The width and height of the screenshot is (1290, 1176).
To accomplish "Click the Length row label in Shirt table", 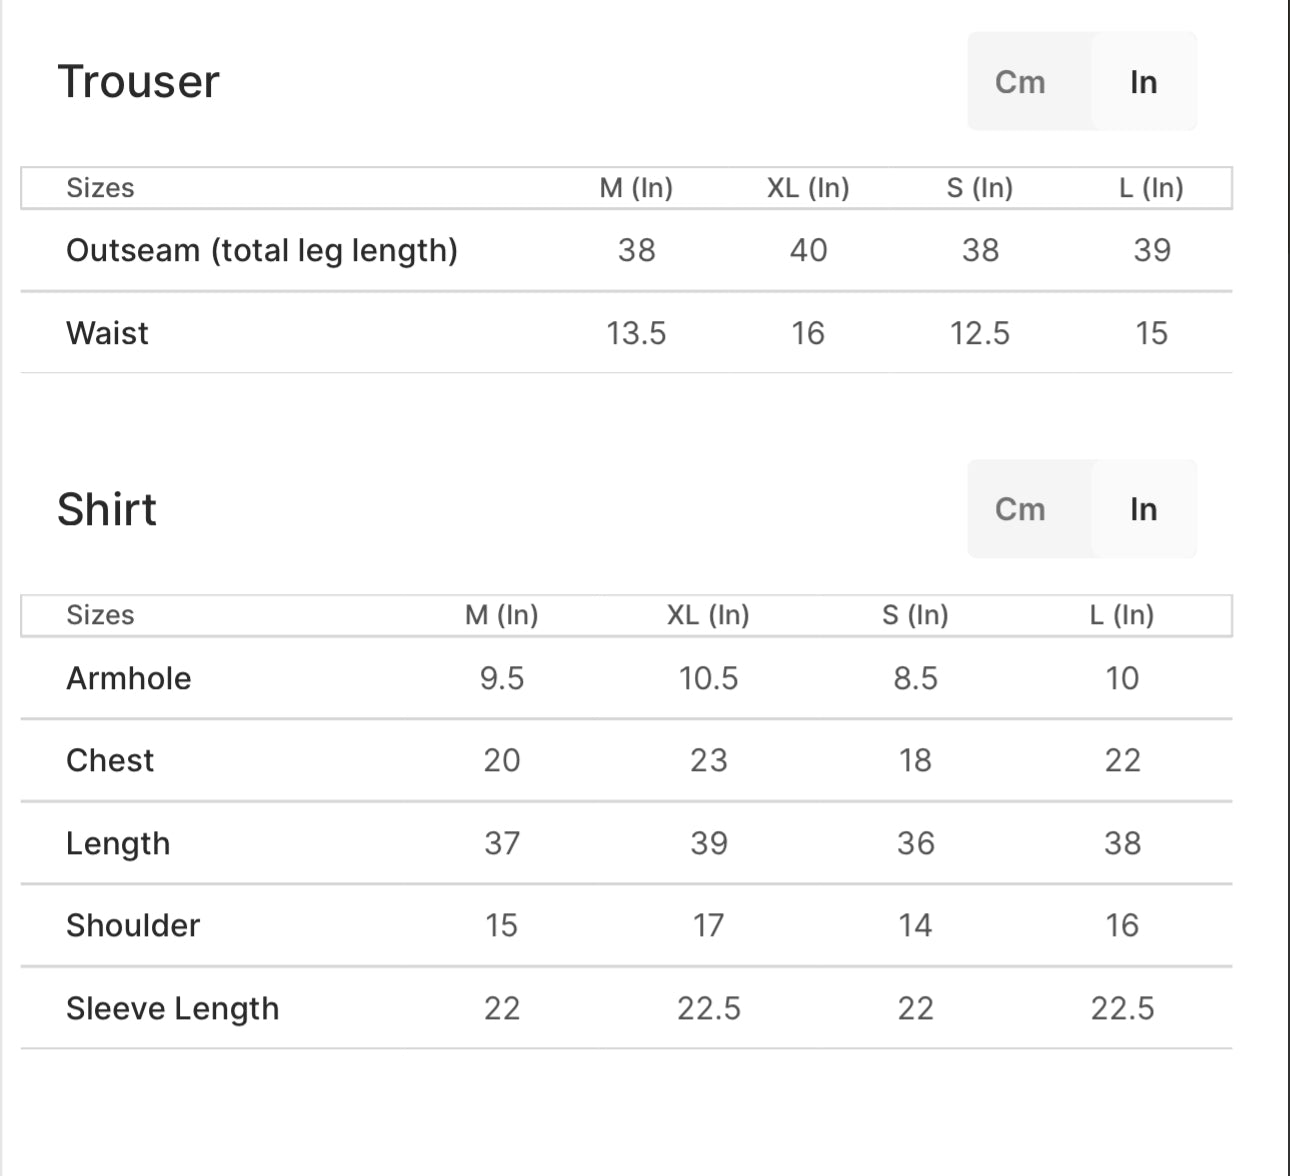I will [118, 843].
